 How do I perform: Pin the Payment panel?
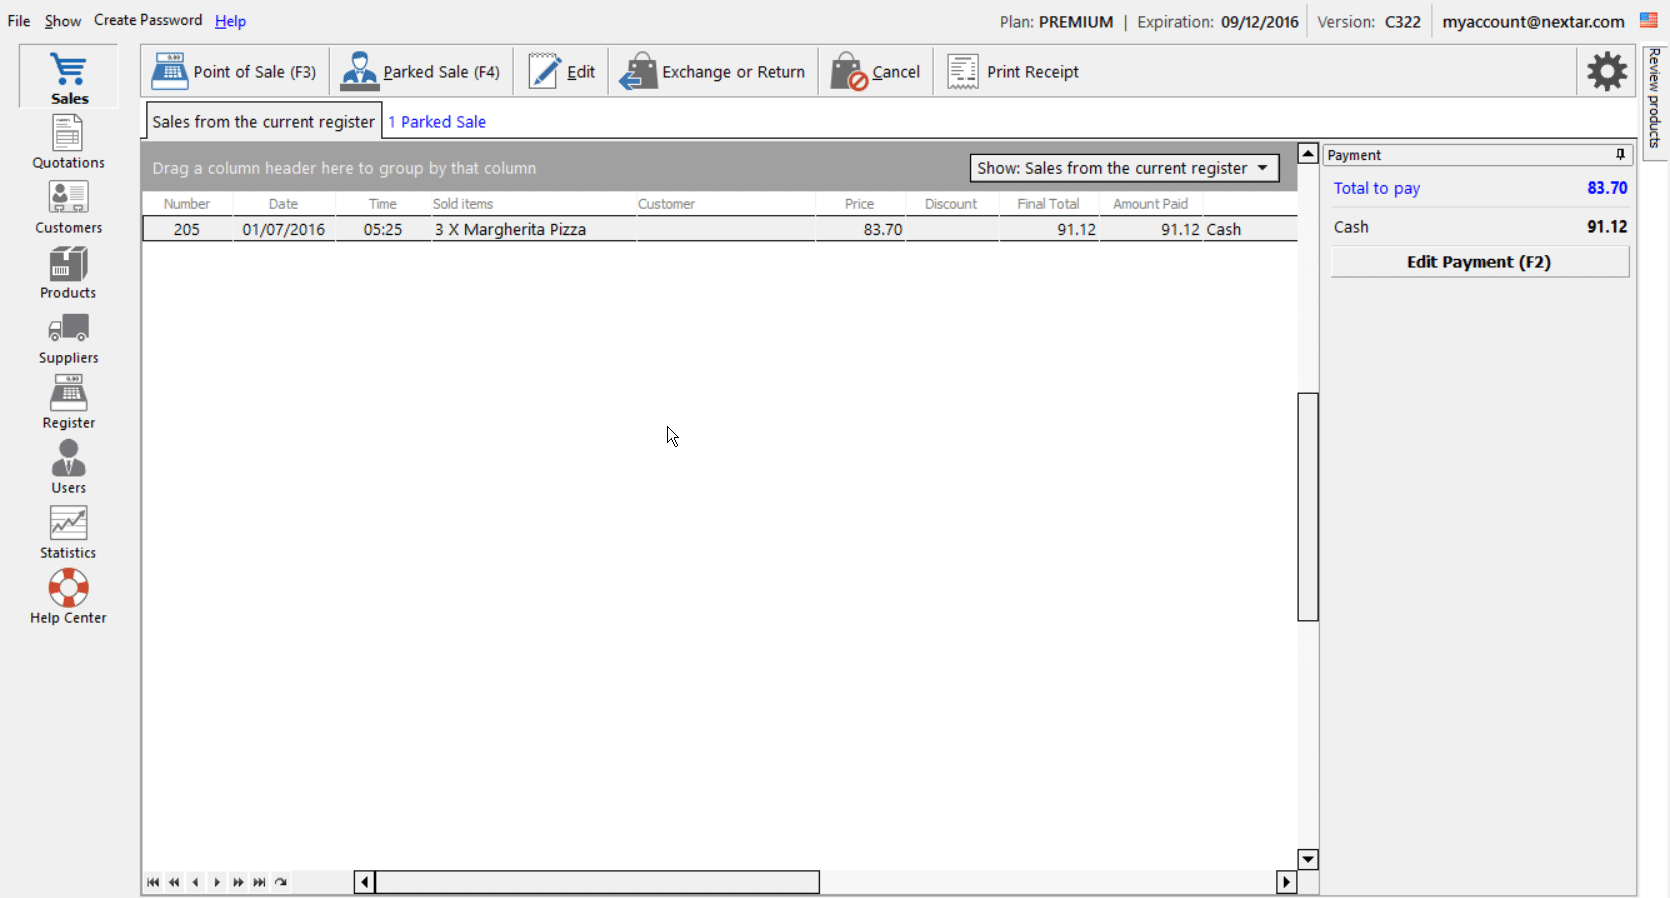coord(1620,155)
